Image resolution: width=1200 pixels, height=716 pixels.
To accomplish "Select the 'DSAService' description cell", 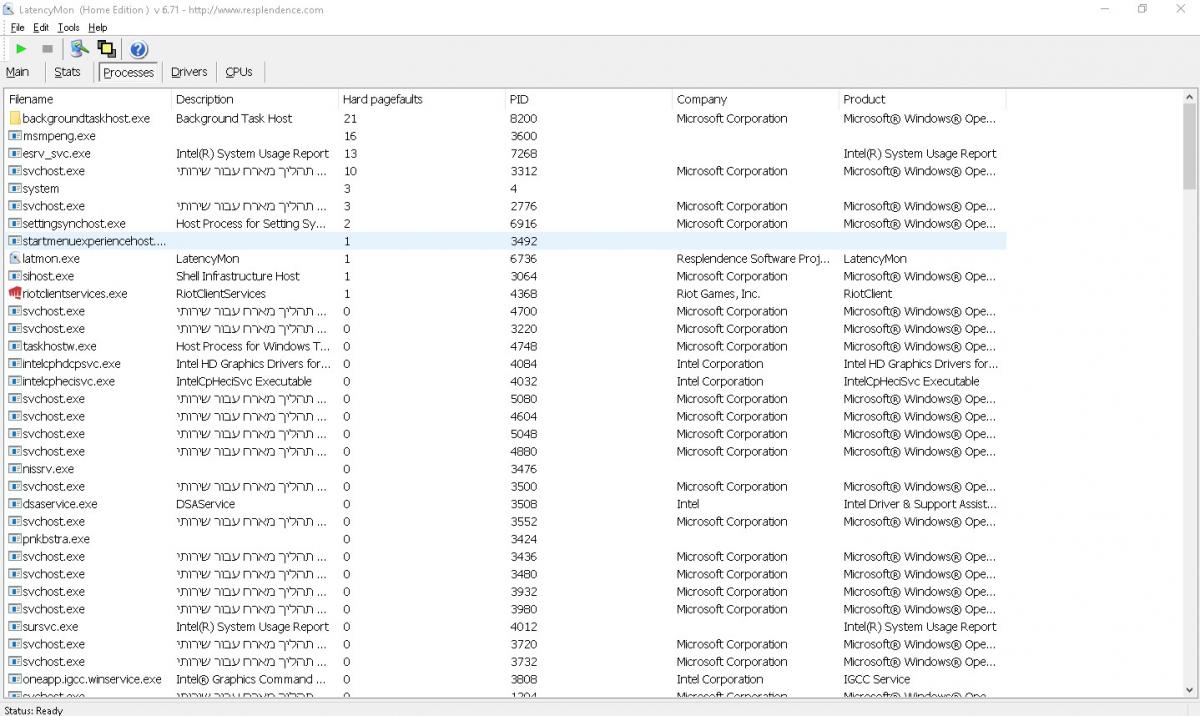I will coord(206,504).
